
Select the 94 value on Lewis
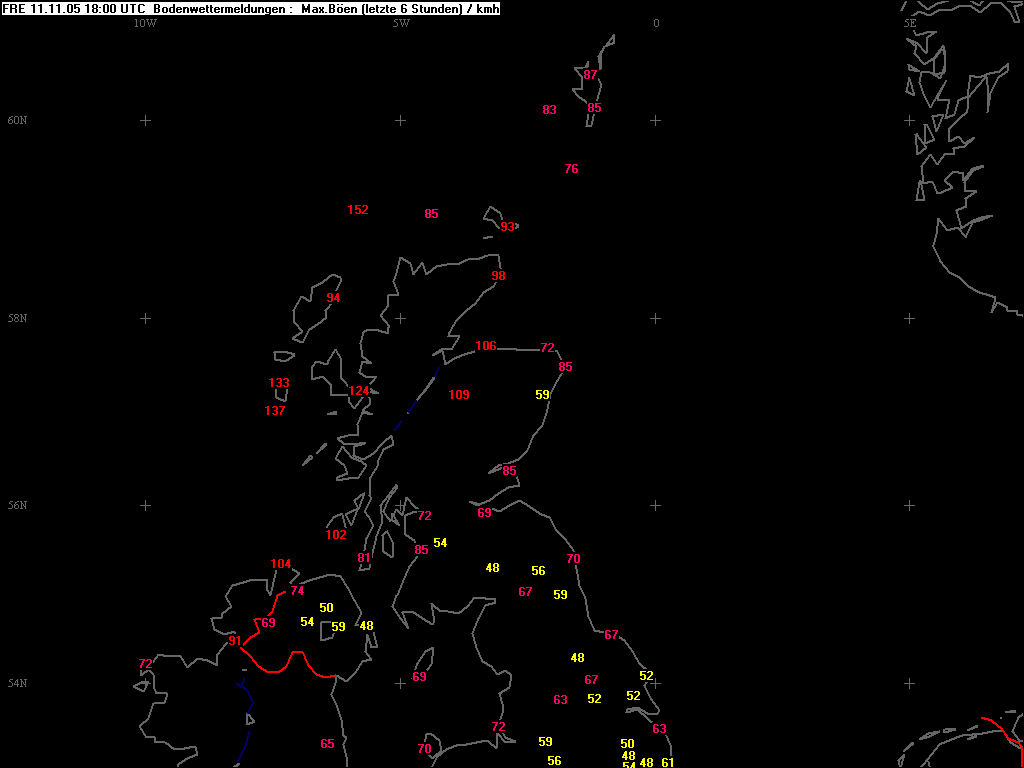(334, 298)
